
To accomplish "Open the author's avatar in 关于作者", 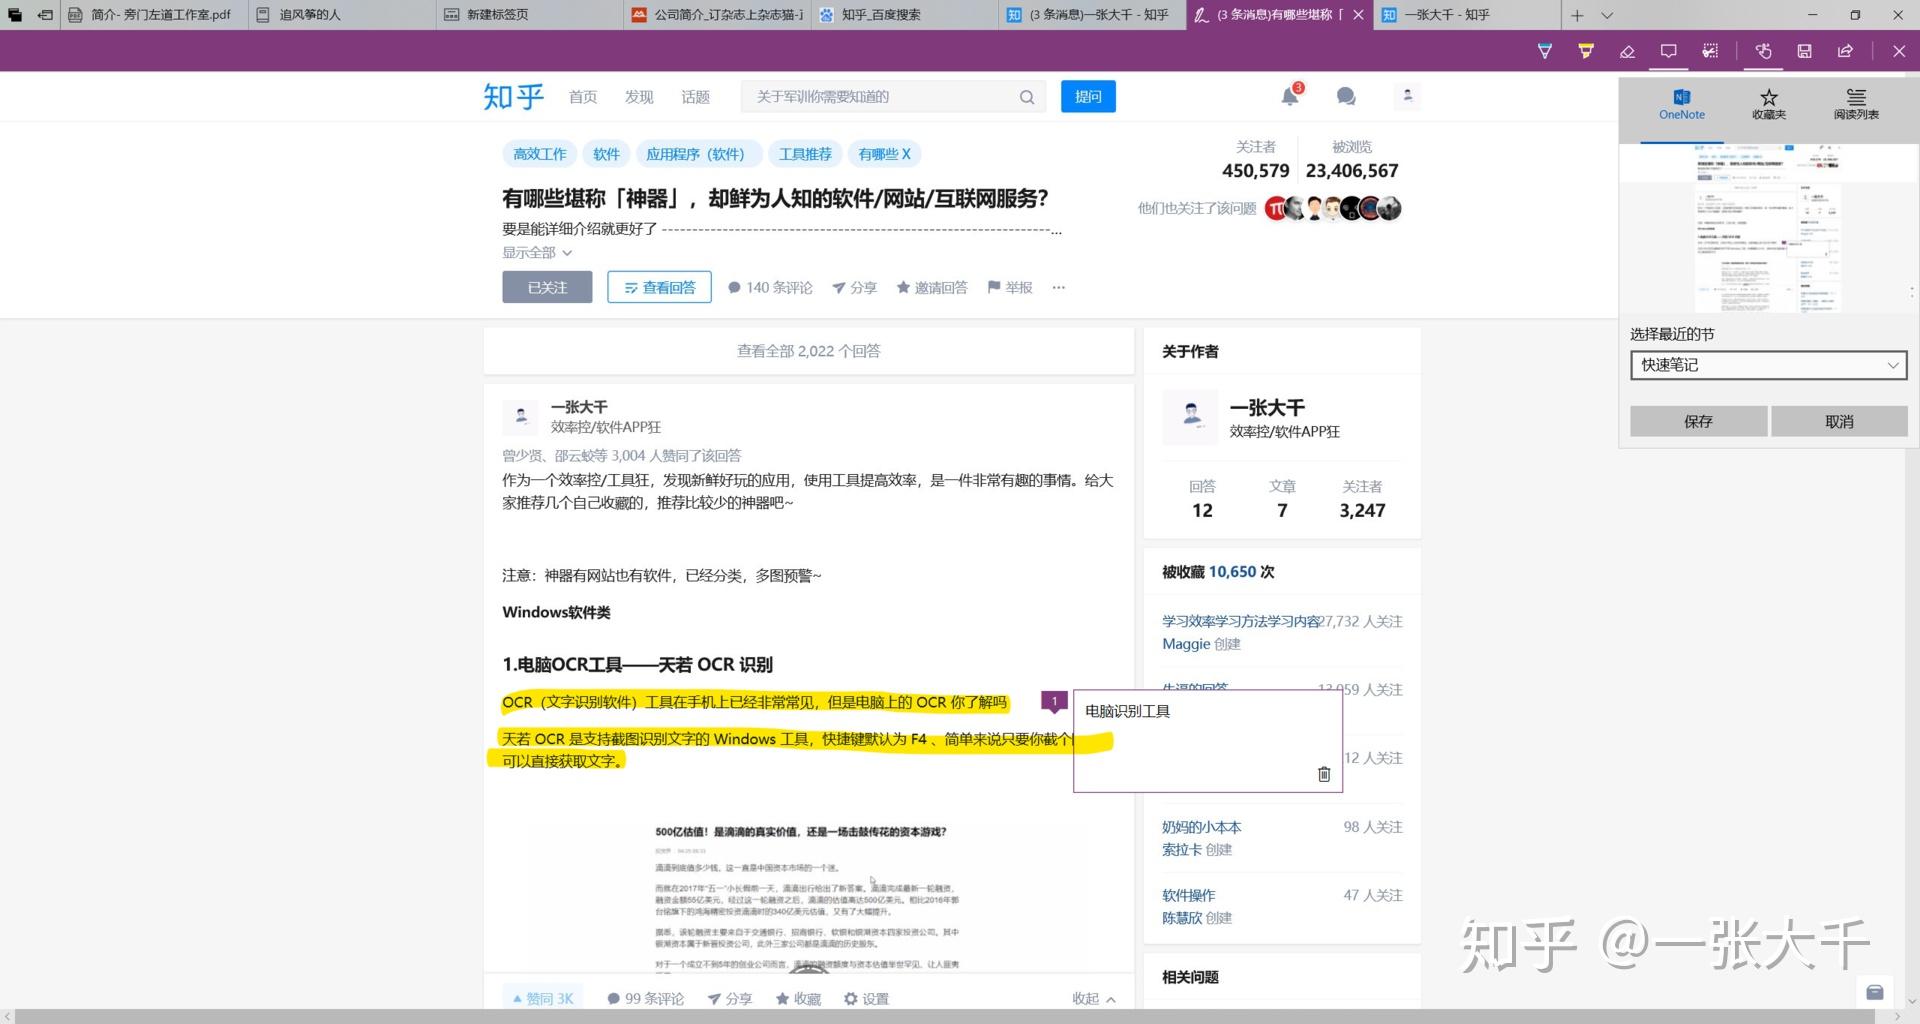I will [x=1190, y=417].
